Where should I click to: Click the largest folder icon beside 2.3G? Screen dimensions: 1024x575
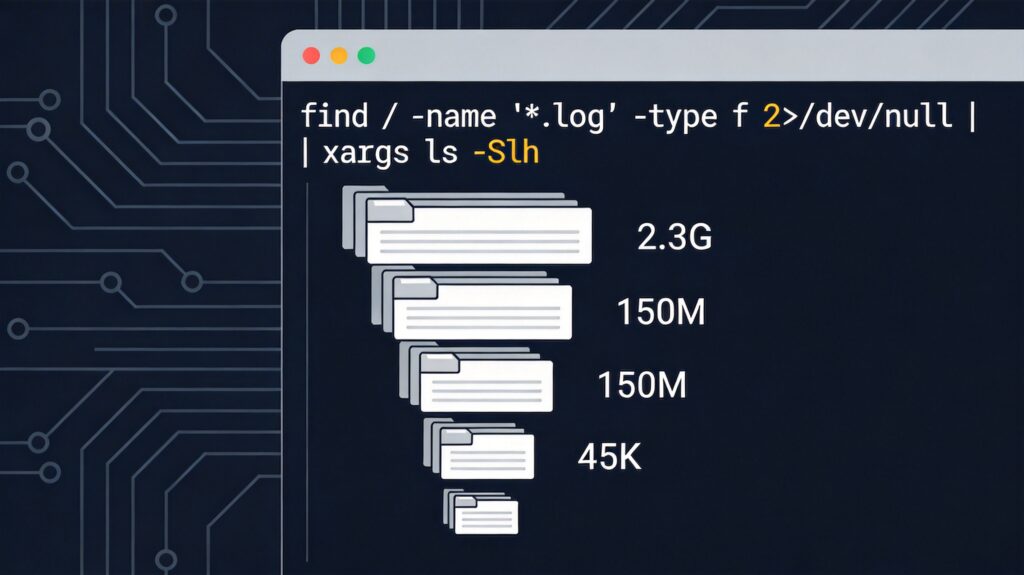pyautogui.click(x=468, y=229)
